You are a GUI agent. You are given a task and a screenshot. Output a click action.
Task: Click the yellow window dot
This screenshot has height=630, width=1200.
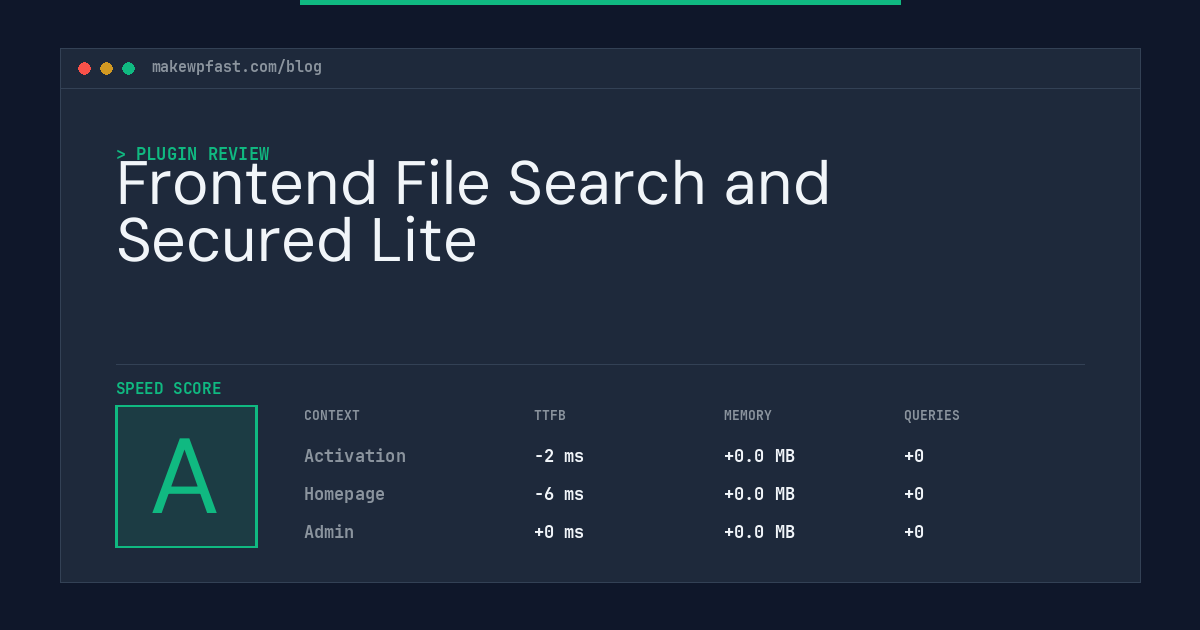pyautogui.click(x=106, y=68)
